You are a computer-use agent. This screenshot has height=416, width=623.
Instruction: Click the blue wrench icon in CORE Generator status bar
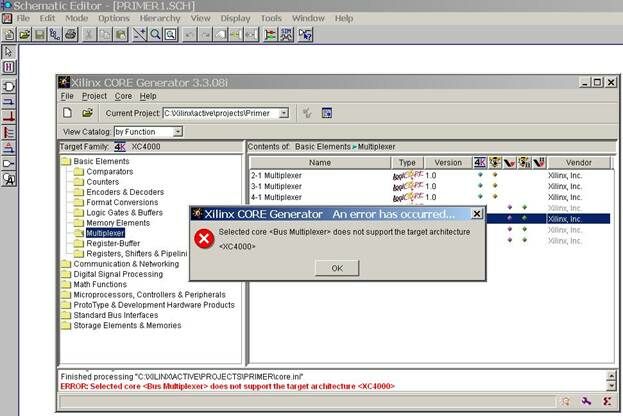586,401
